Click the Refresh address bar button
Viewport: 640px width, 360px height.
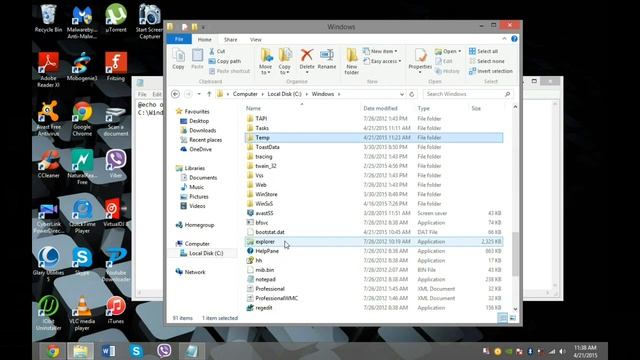pos(412,94)
